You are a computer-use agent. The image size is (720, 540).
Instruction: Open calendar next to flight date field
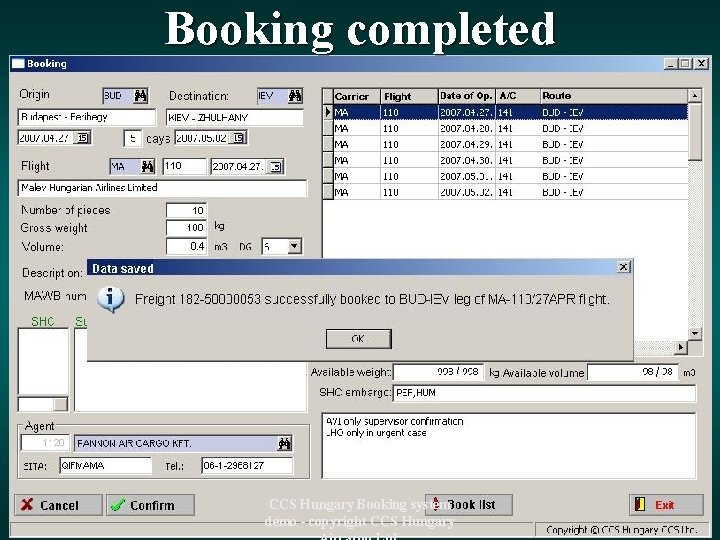point(275,167)
